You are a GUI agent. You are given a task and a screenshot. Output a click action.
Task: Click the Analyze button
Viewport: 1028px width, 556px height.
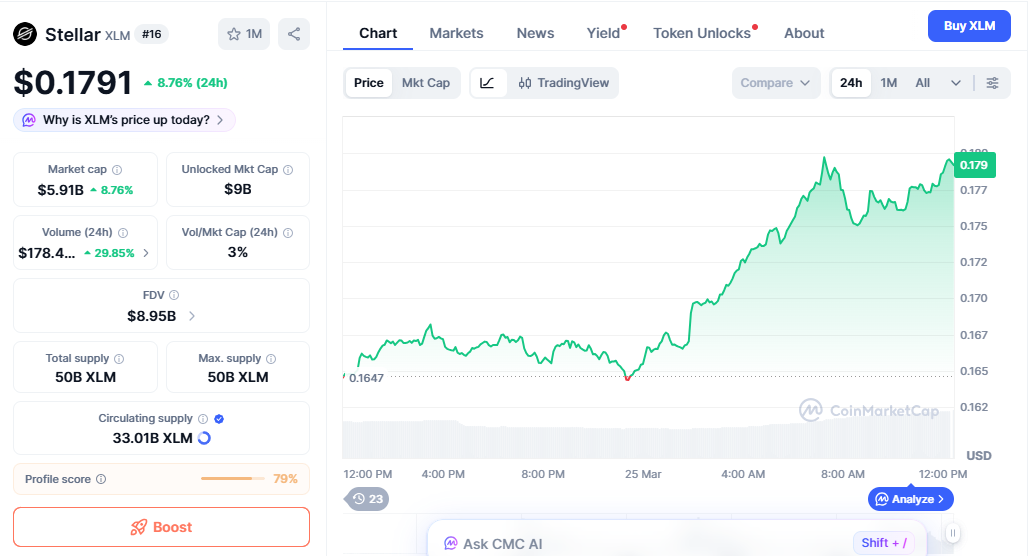click(911, 499)
